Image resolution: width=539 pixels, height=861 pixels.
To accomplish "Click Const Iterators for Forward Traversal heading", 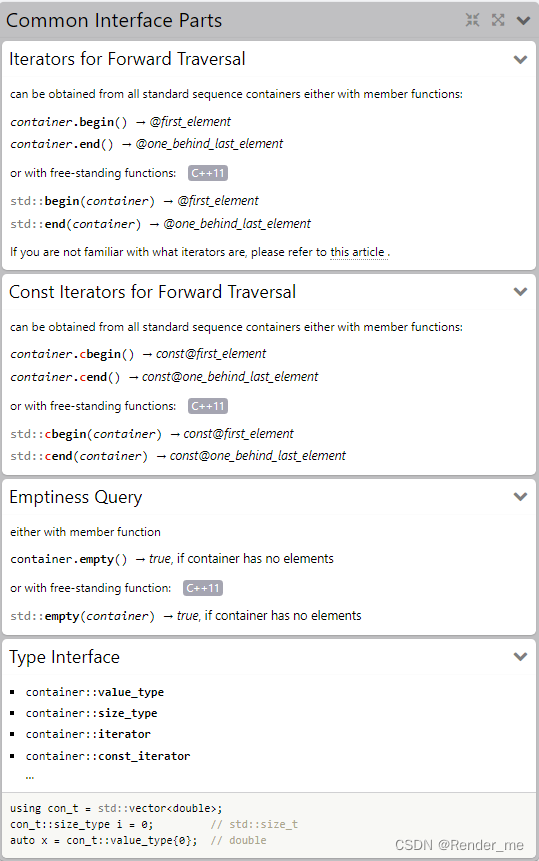I will click(x=153, y=292).
